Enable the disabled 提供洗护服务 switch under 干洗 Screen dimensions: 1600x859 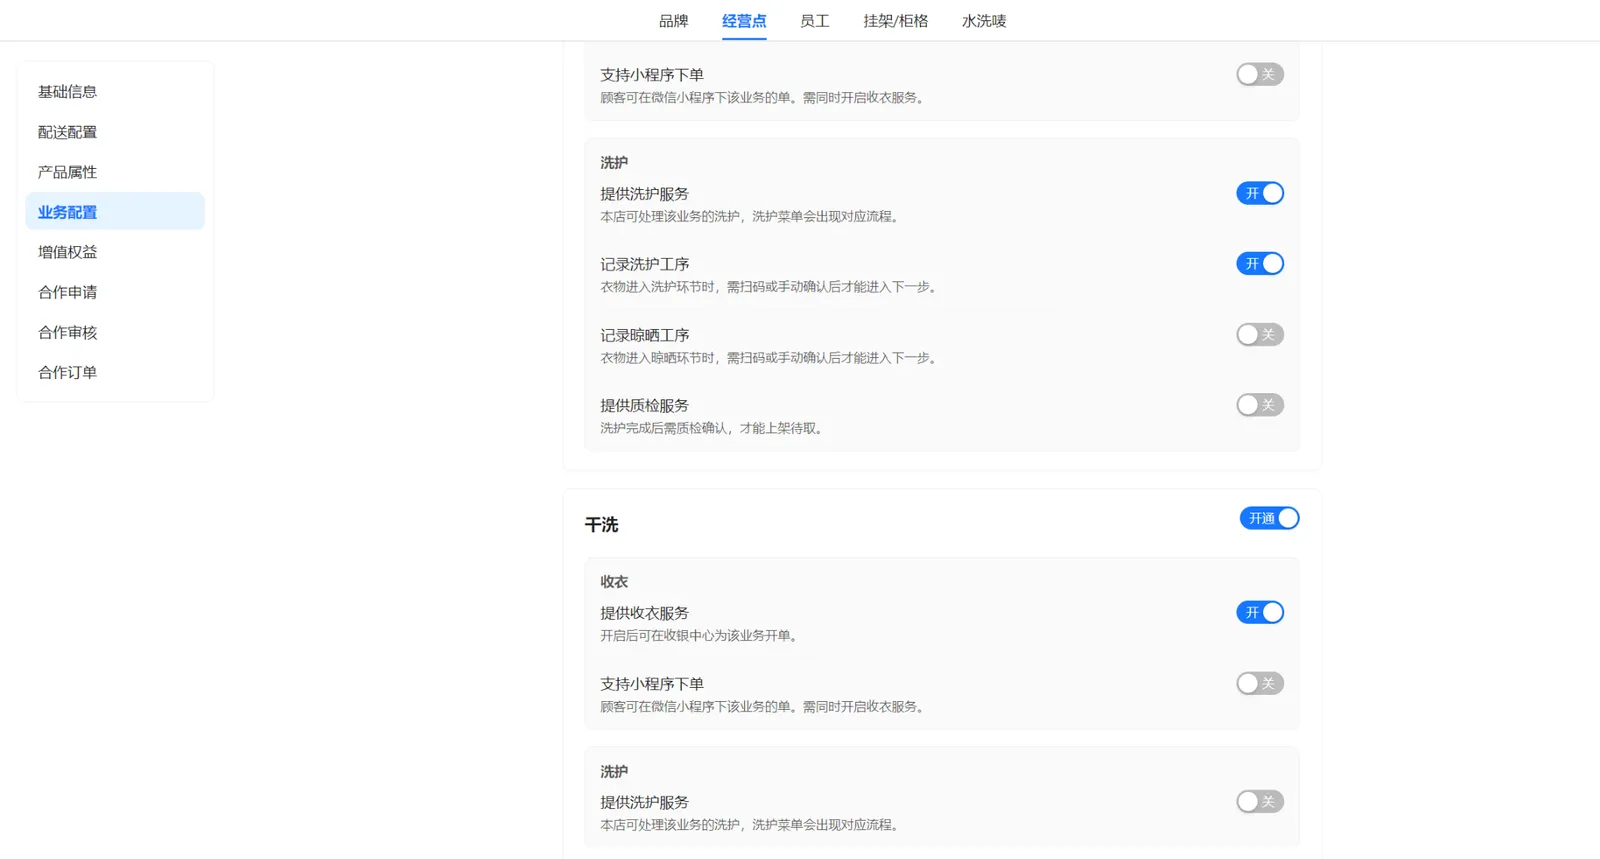(1259, 801)
